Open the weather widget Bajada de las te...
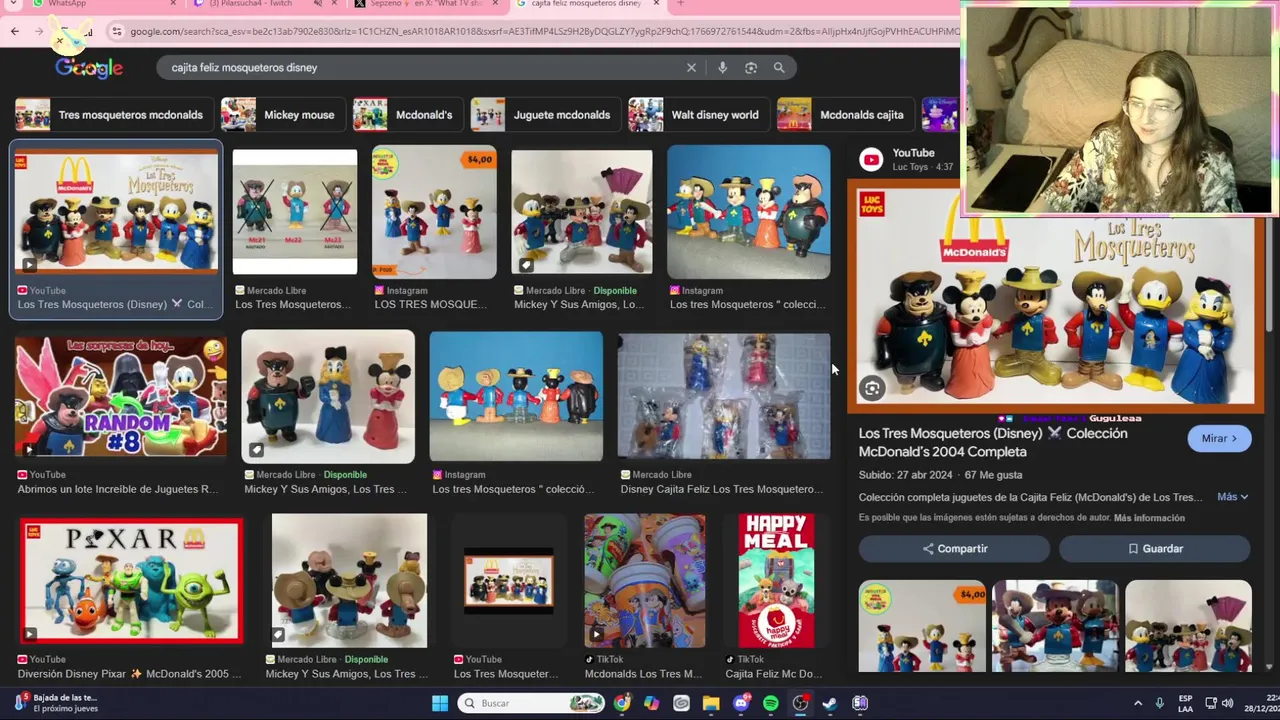1280x720 pixels. point(55,703)
